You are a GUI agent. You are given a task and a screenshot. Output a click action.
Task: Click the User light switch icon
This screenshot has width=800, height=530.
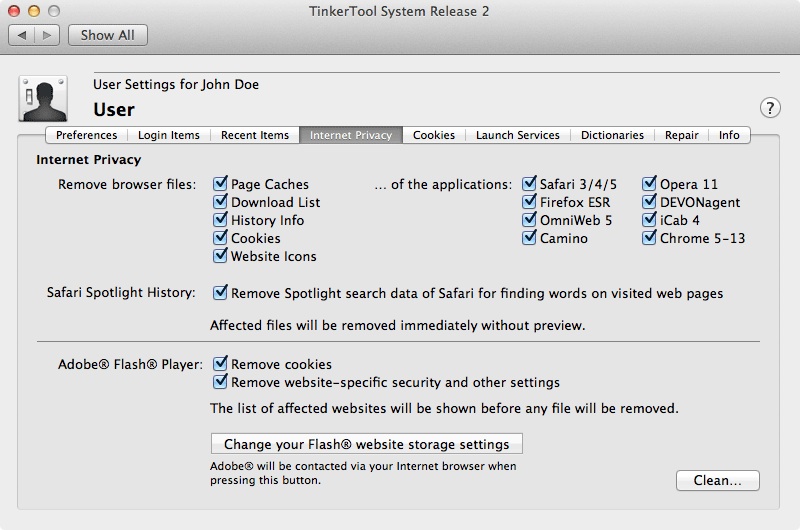click(42, 99)
